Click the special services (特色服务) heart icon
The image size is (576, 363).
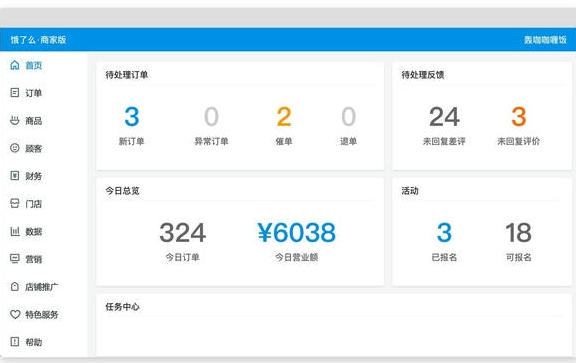tap(15, 314)
